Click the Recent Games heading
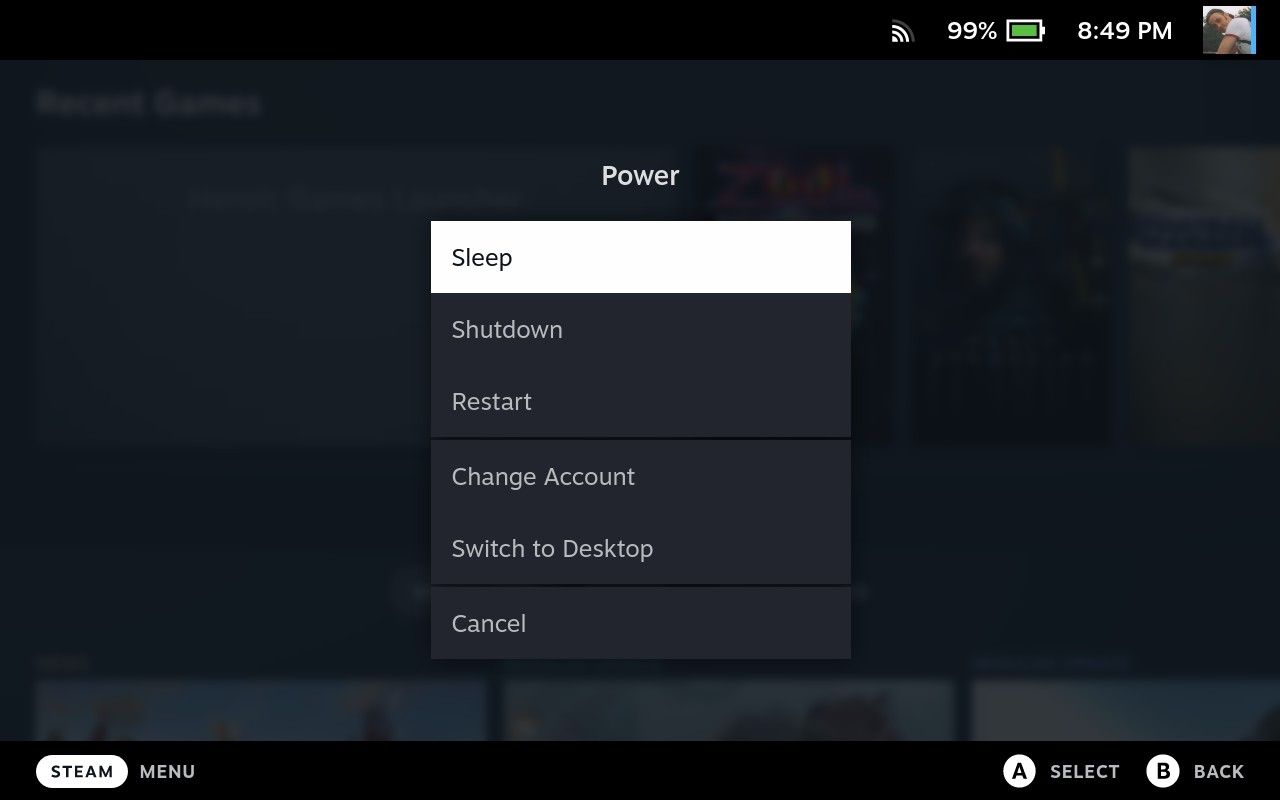Viewport: 1280px width, 800px height. click(150, 101)
